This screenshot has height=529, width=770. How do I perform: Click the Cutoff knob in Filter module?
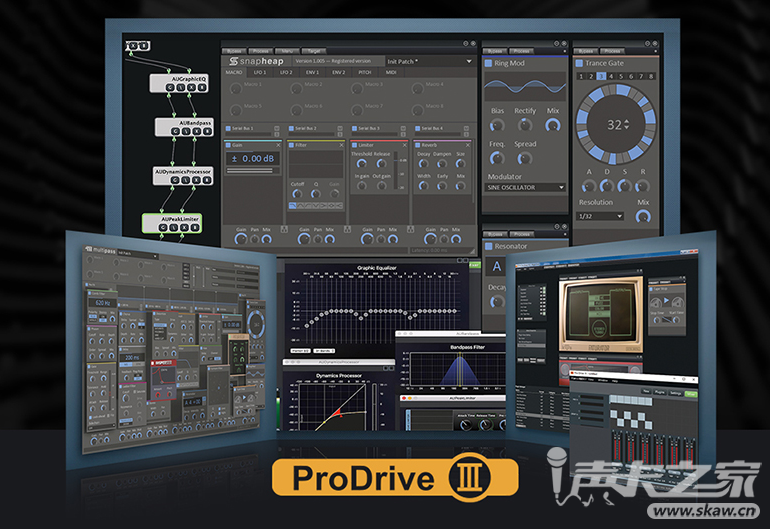(x=297, y=194)
